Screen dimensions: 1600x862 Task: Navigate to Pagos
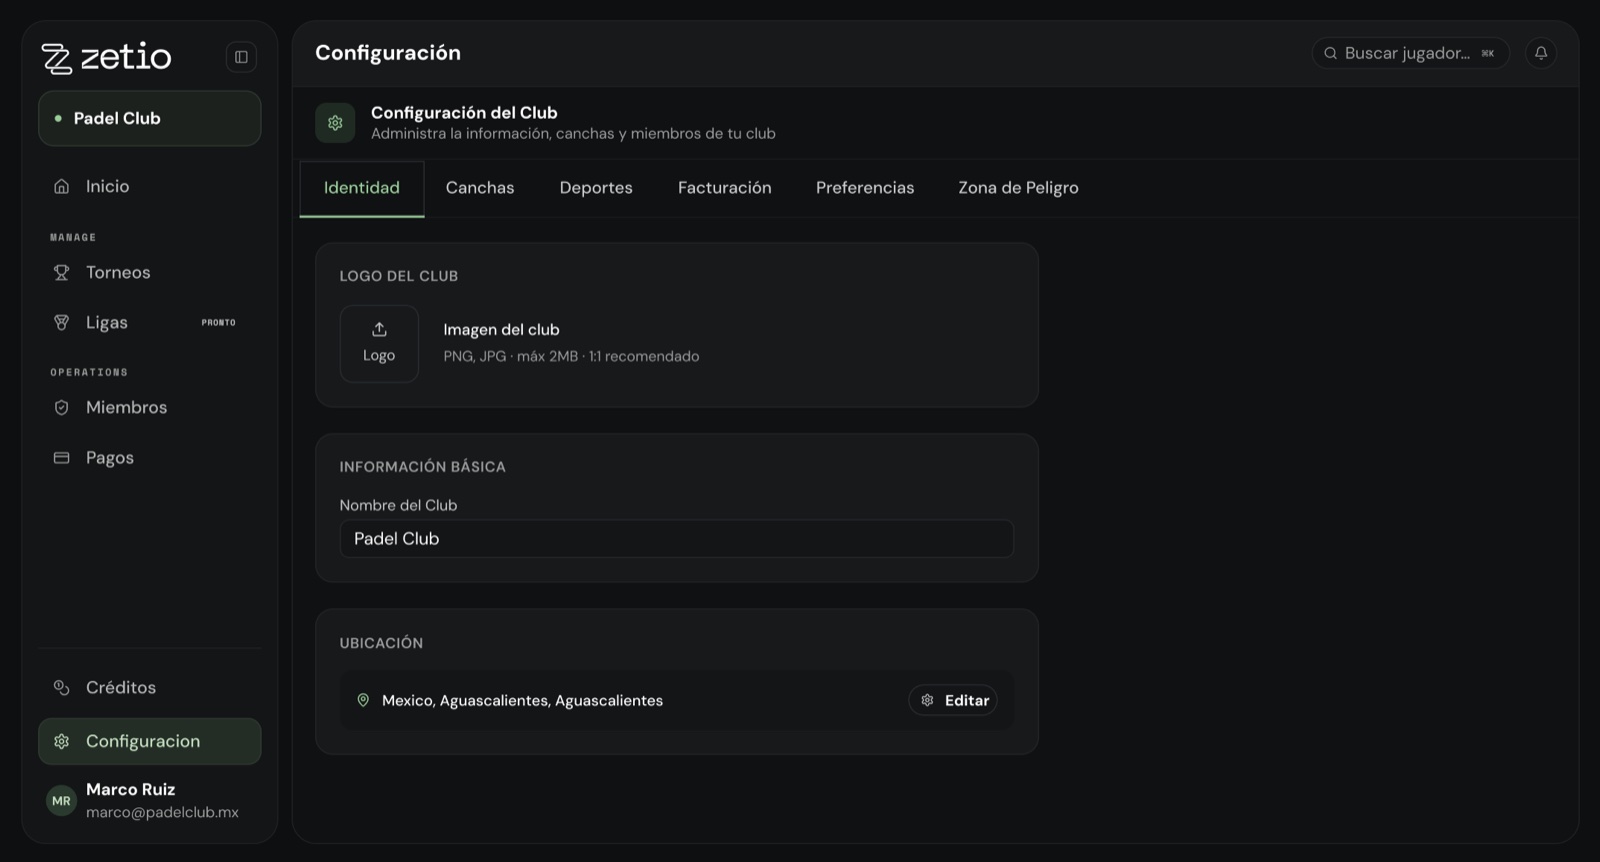(x=150, y=458)
